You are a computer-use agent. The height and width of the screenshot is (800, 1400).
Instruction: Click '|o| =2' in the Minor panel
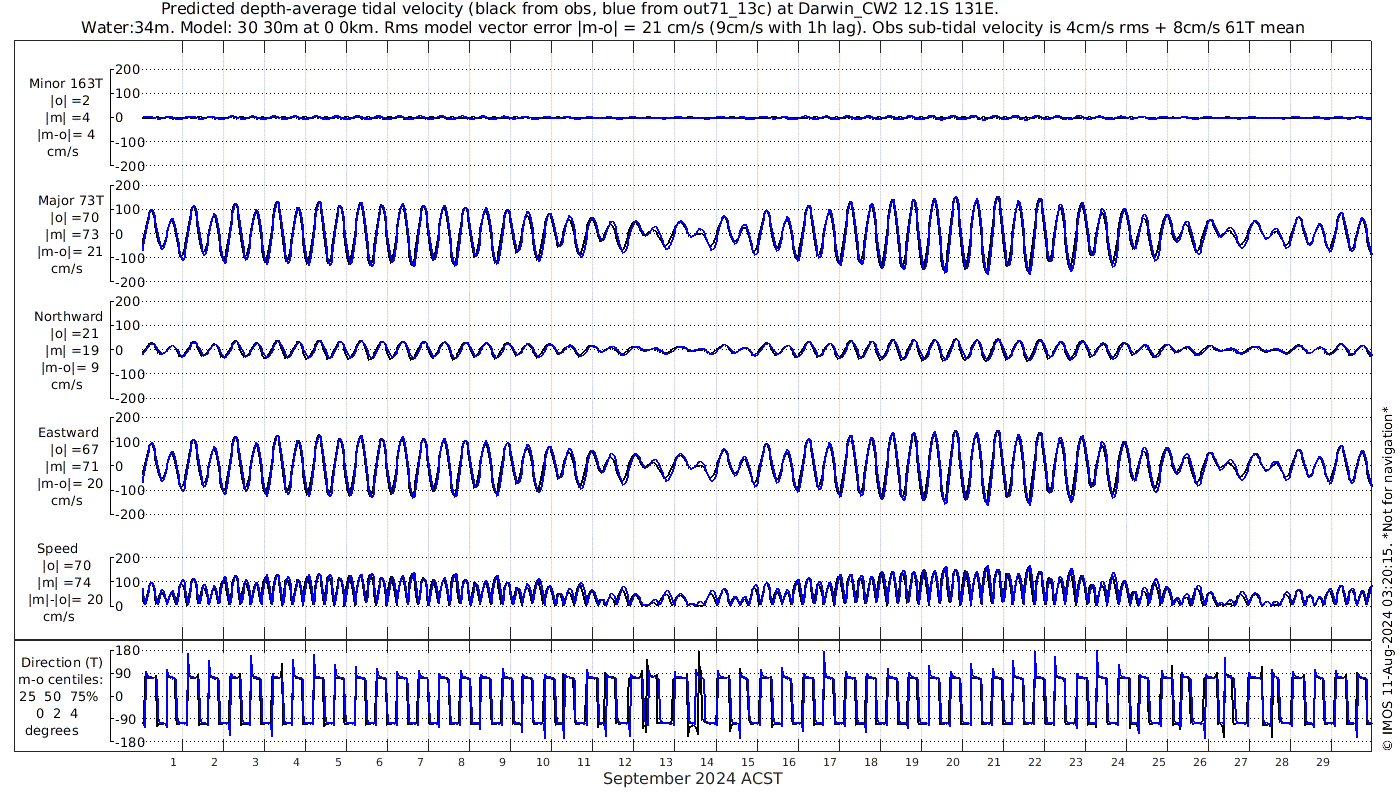[71, 101]
